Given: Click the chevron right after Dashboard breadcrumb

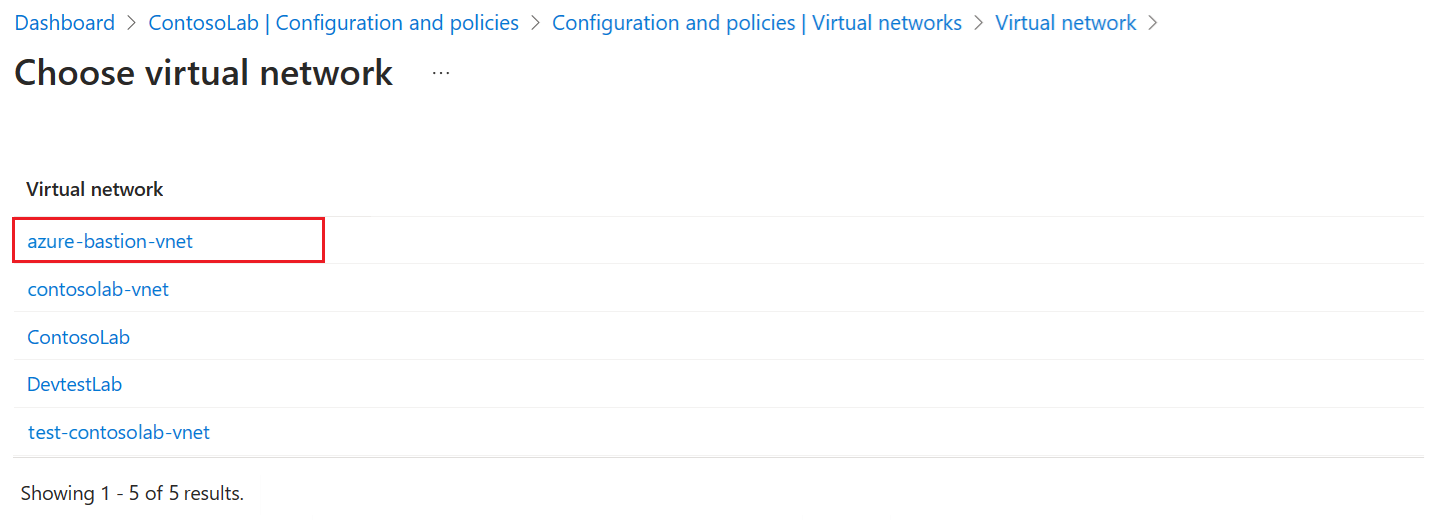Looking at the screenshot, I should point(132,22).
